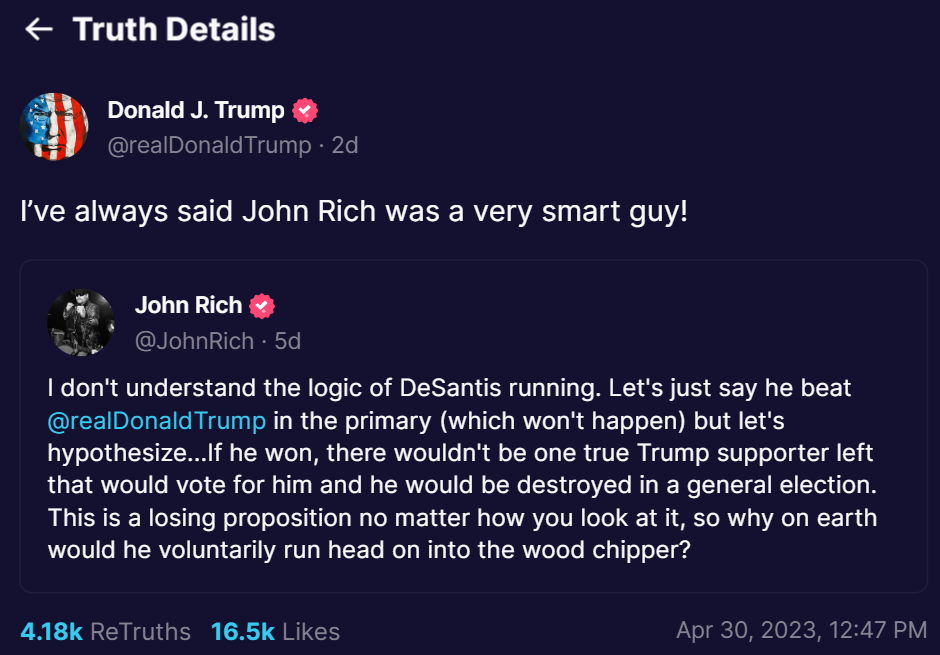This screenshot has width=940, height=655.
Task: Follow the @realDonaldTrump mention in quoted text
Action: pos(156,420)
